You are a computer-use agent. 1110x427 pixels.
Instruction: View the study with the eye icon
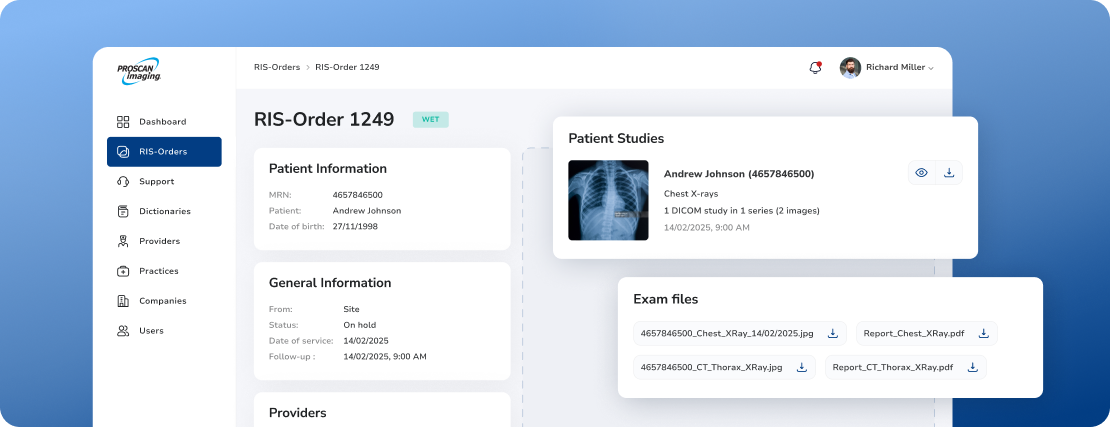click(x=921, y=172)
